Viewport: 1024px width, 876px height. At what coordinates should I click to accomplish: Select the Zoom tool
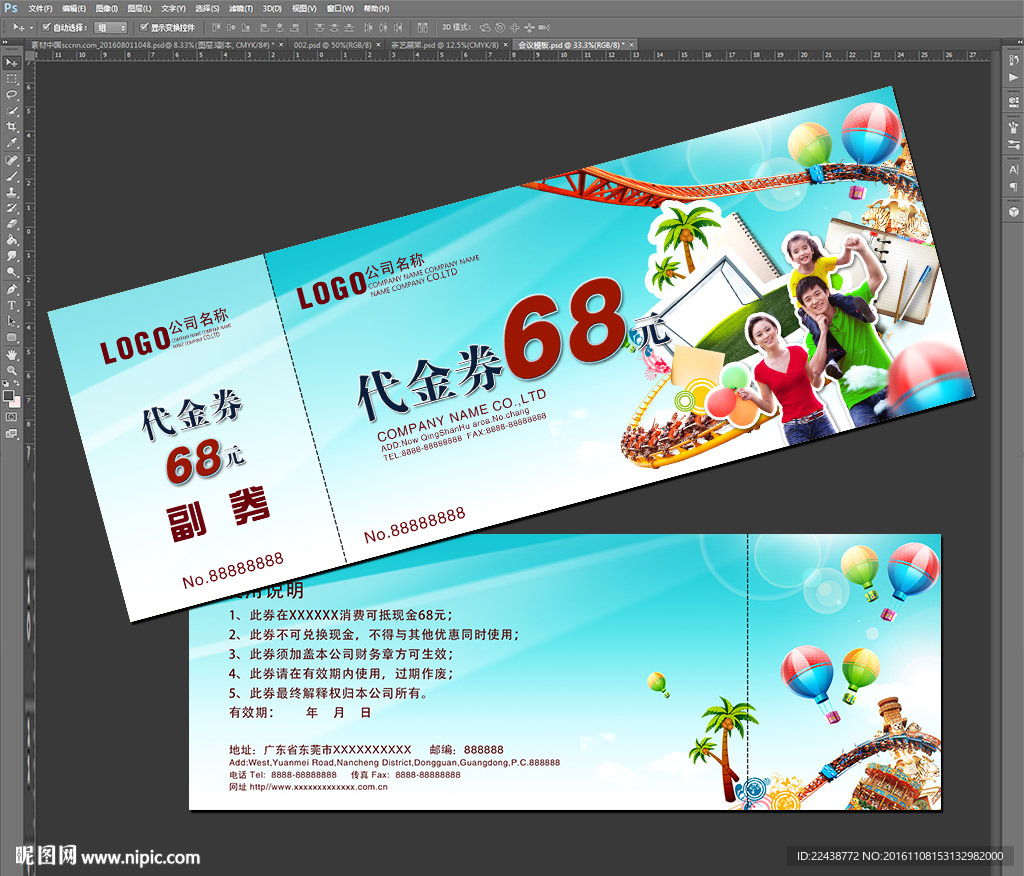tap(12, 370)
